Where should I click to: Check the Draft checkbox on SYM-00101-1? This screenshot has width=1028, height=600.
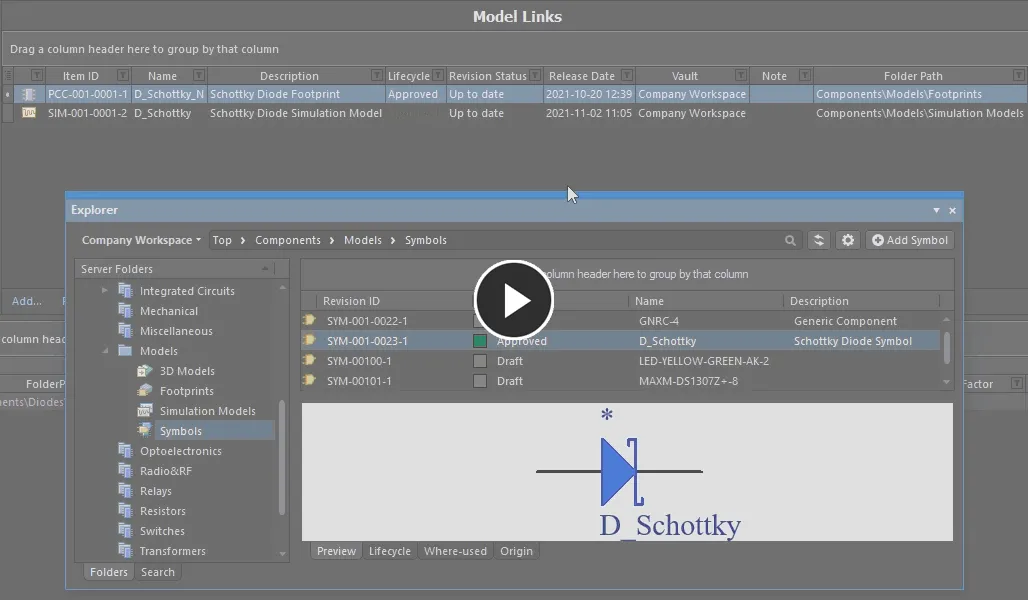[480, 381]
